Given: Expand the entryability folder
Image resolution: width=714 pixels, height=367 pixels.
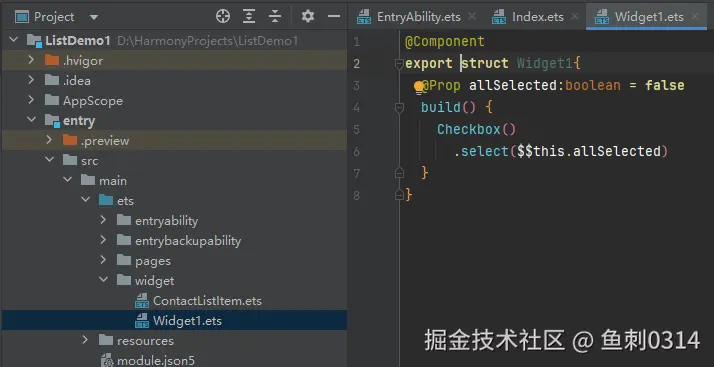Looking at the screenshot, I should click(x=103, y=220).
